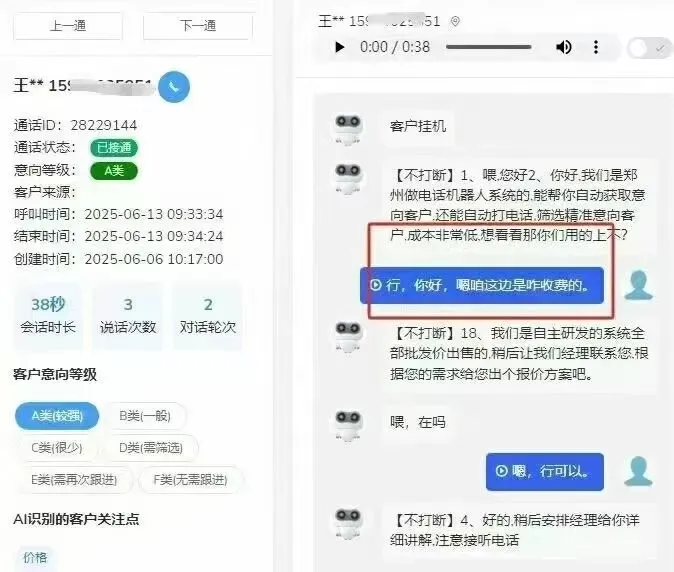This screenshot has width=674, height=572.
Task: Click customer avatar next to fee question
Action: [638, 285]
